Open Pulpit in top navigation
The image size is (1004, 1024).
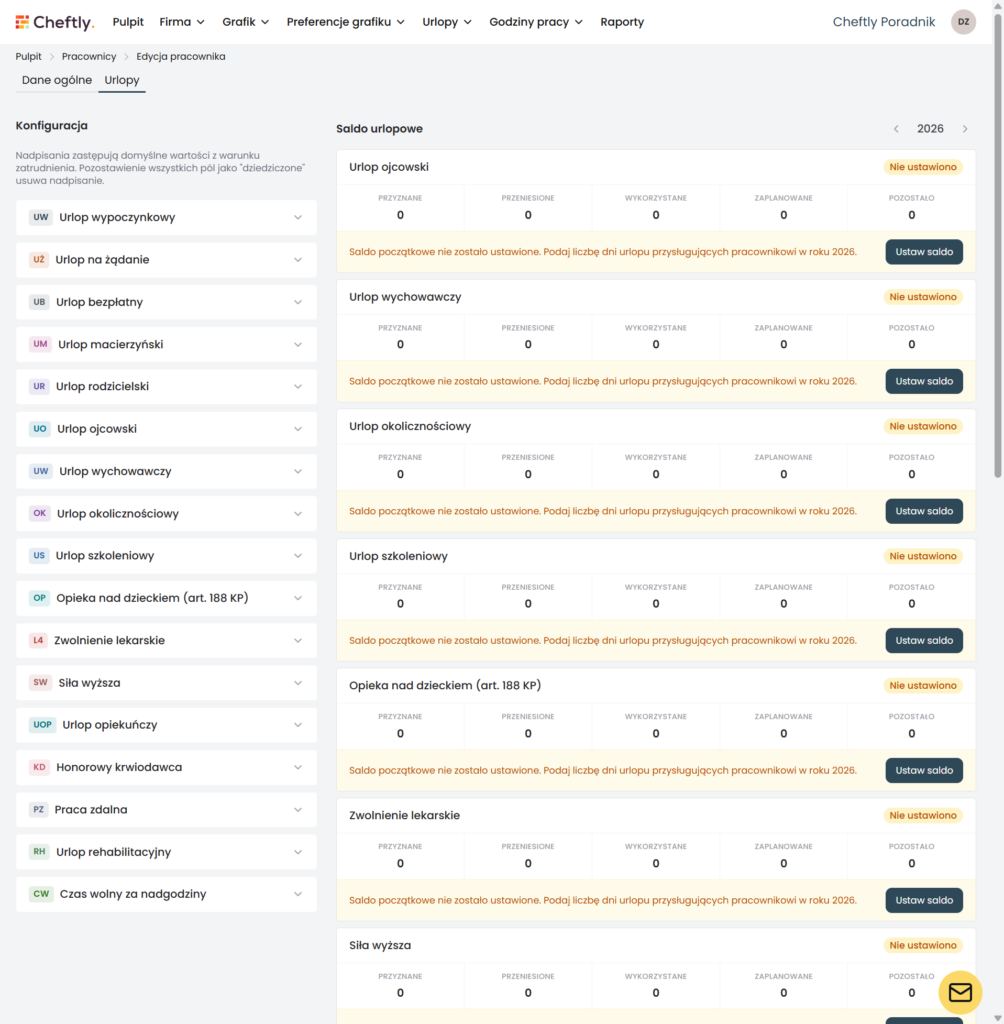click(128, 22)
